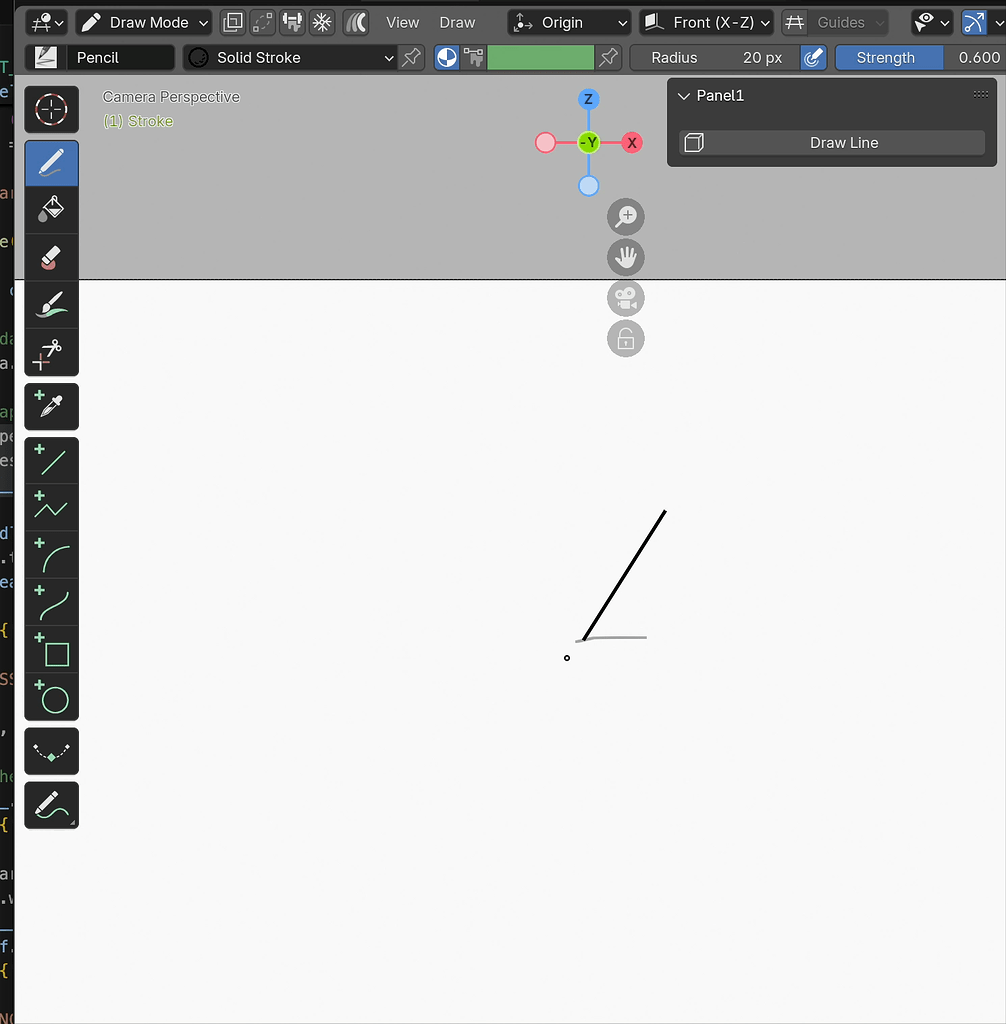Toggle camera view button
Screen dimensions: 1006x1024
coord(626,298)
